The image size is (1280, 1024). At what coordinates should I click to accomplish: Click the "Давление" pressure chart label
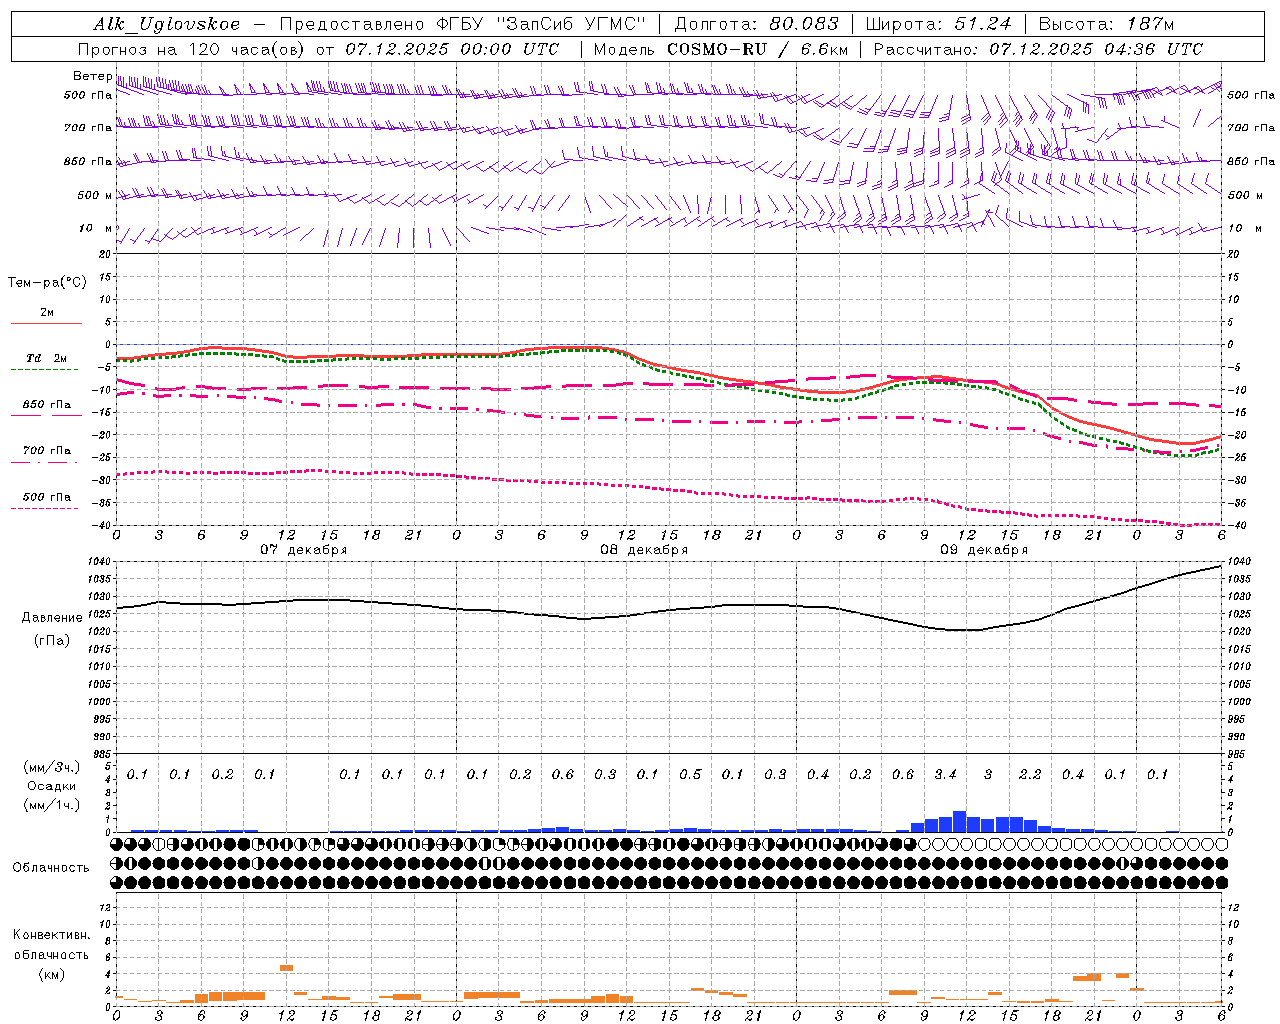[52, 618]
